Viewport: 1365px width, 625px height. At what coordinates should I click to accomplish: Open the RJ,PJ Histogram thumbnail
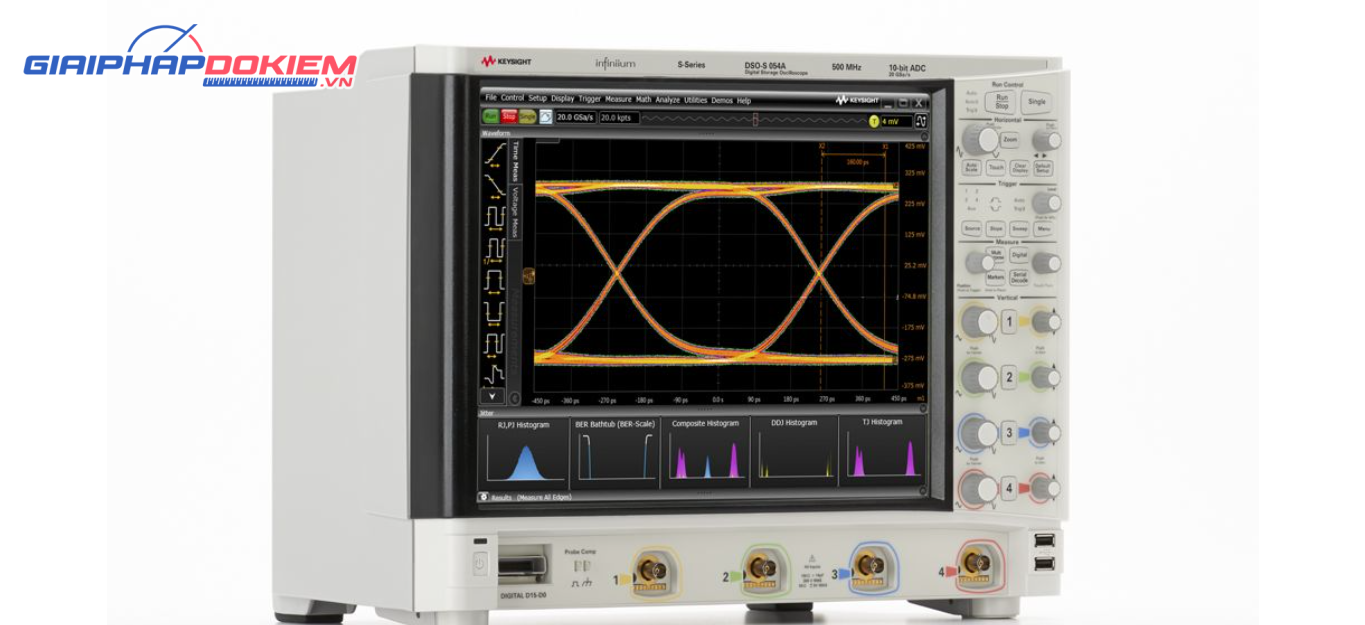(x=524, y=452)
